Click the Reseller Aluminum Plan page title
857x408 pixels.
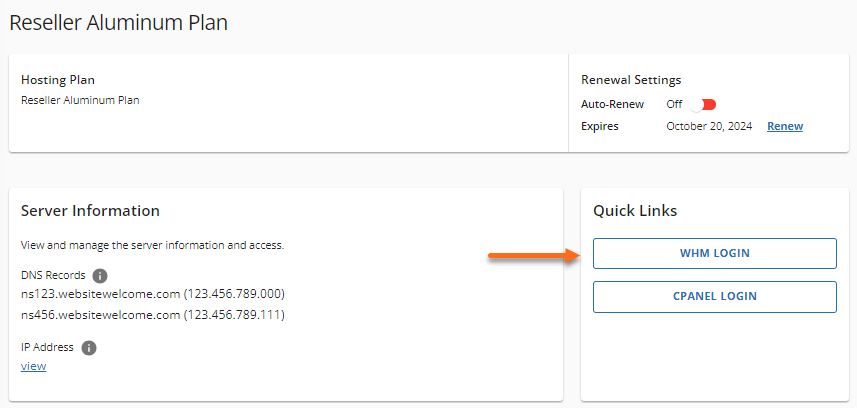(x=119, y=22)
